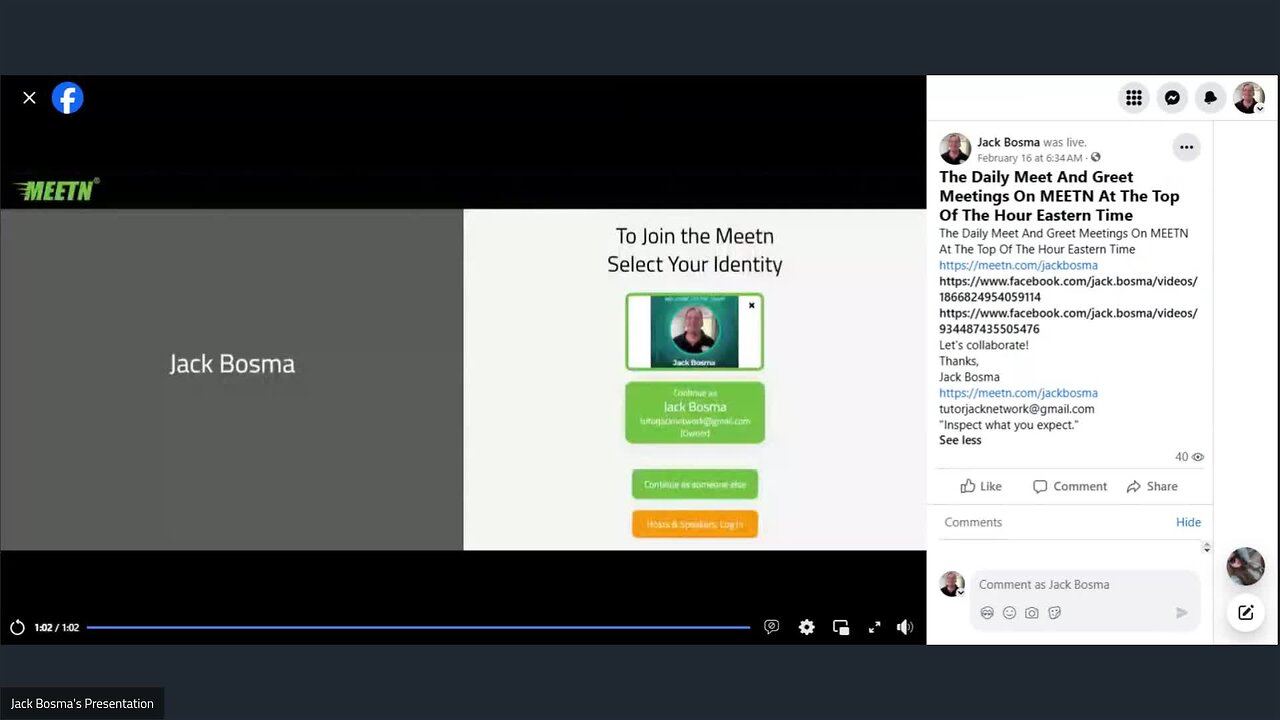Attach a photo with the camera icon

1032,613
